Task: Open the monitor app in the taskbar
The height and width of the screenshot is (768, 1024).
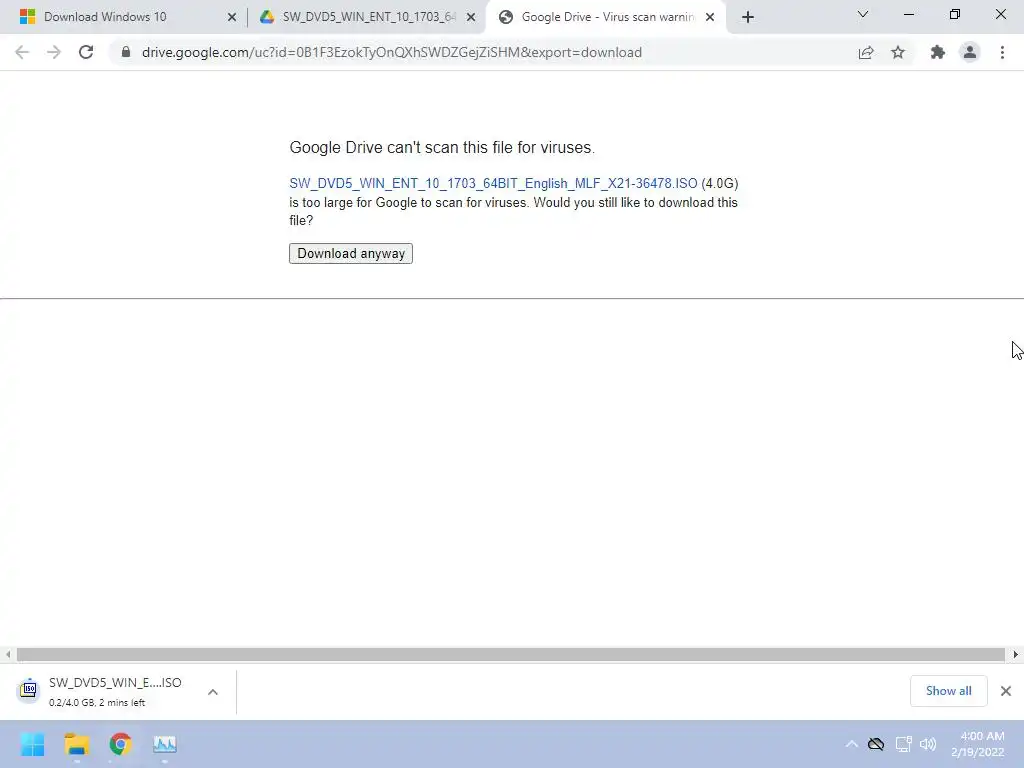Action: pyautogui.click(x=165, y=744)
